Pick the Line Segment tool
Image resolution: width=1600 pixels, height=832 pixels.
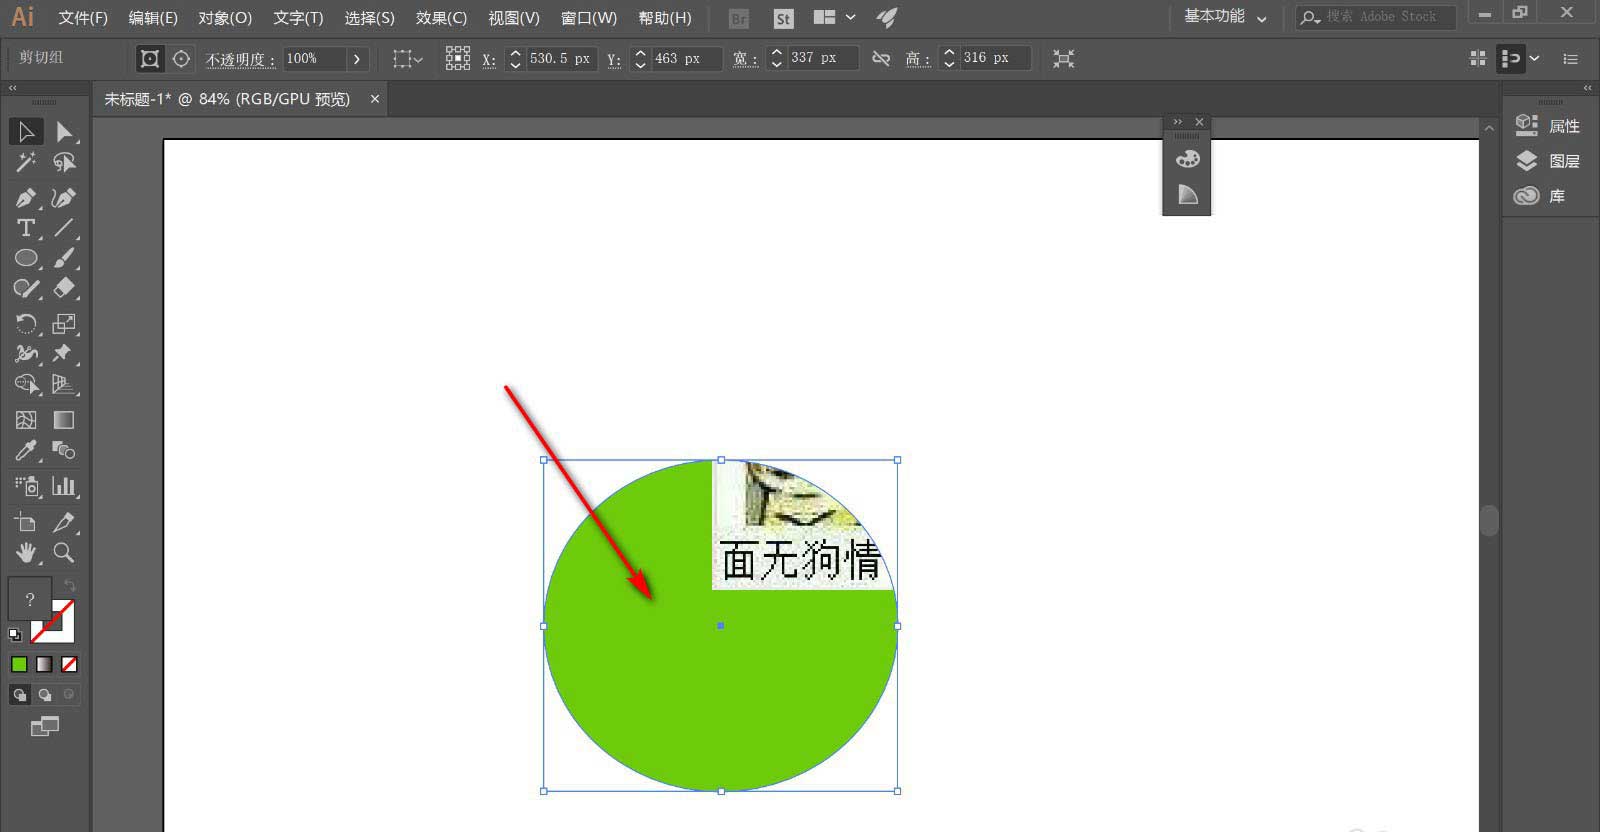pyautogui.click(x=64, y=228)
